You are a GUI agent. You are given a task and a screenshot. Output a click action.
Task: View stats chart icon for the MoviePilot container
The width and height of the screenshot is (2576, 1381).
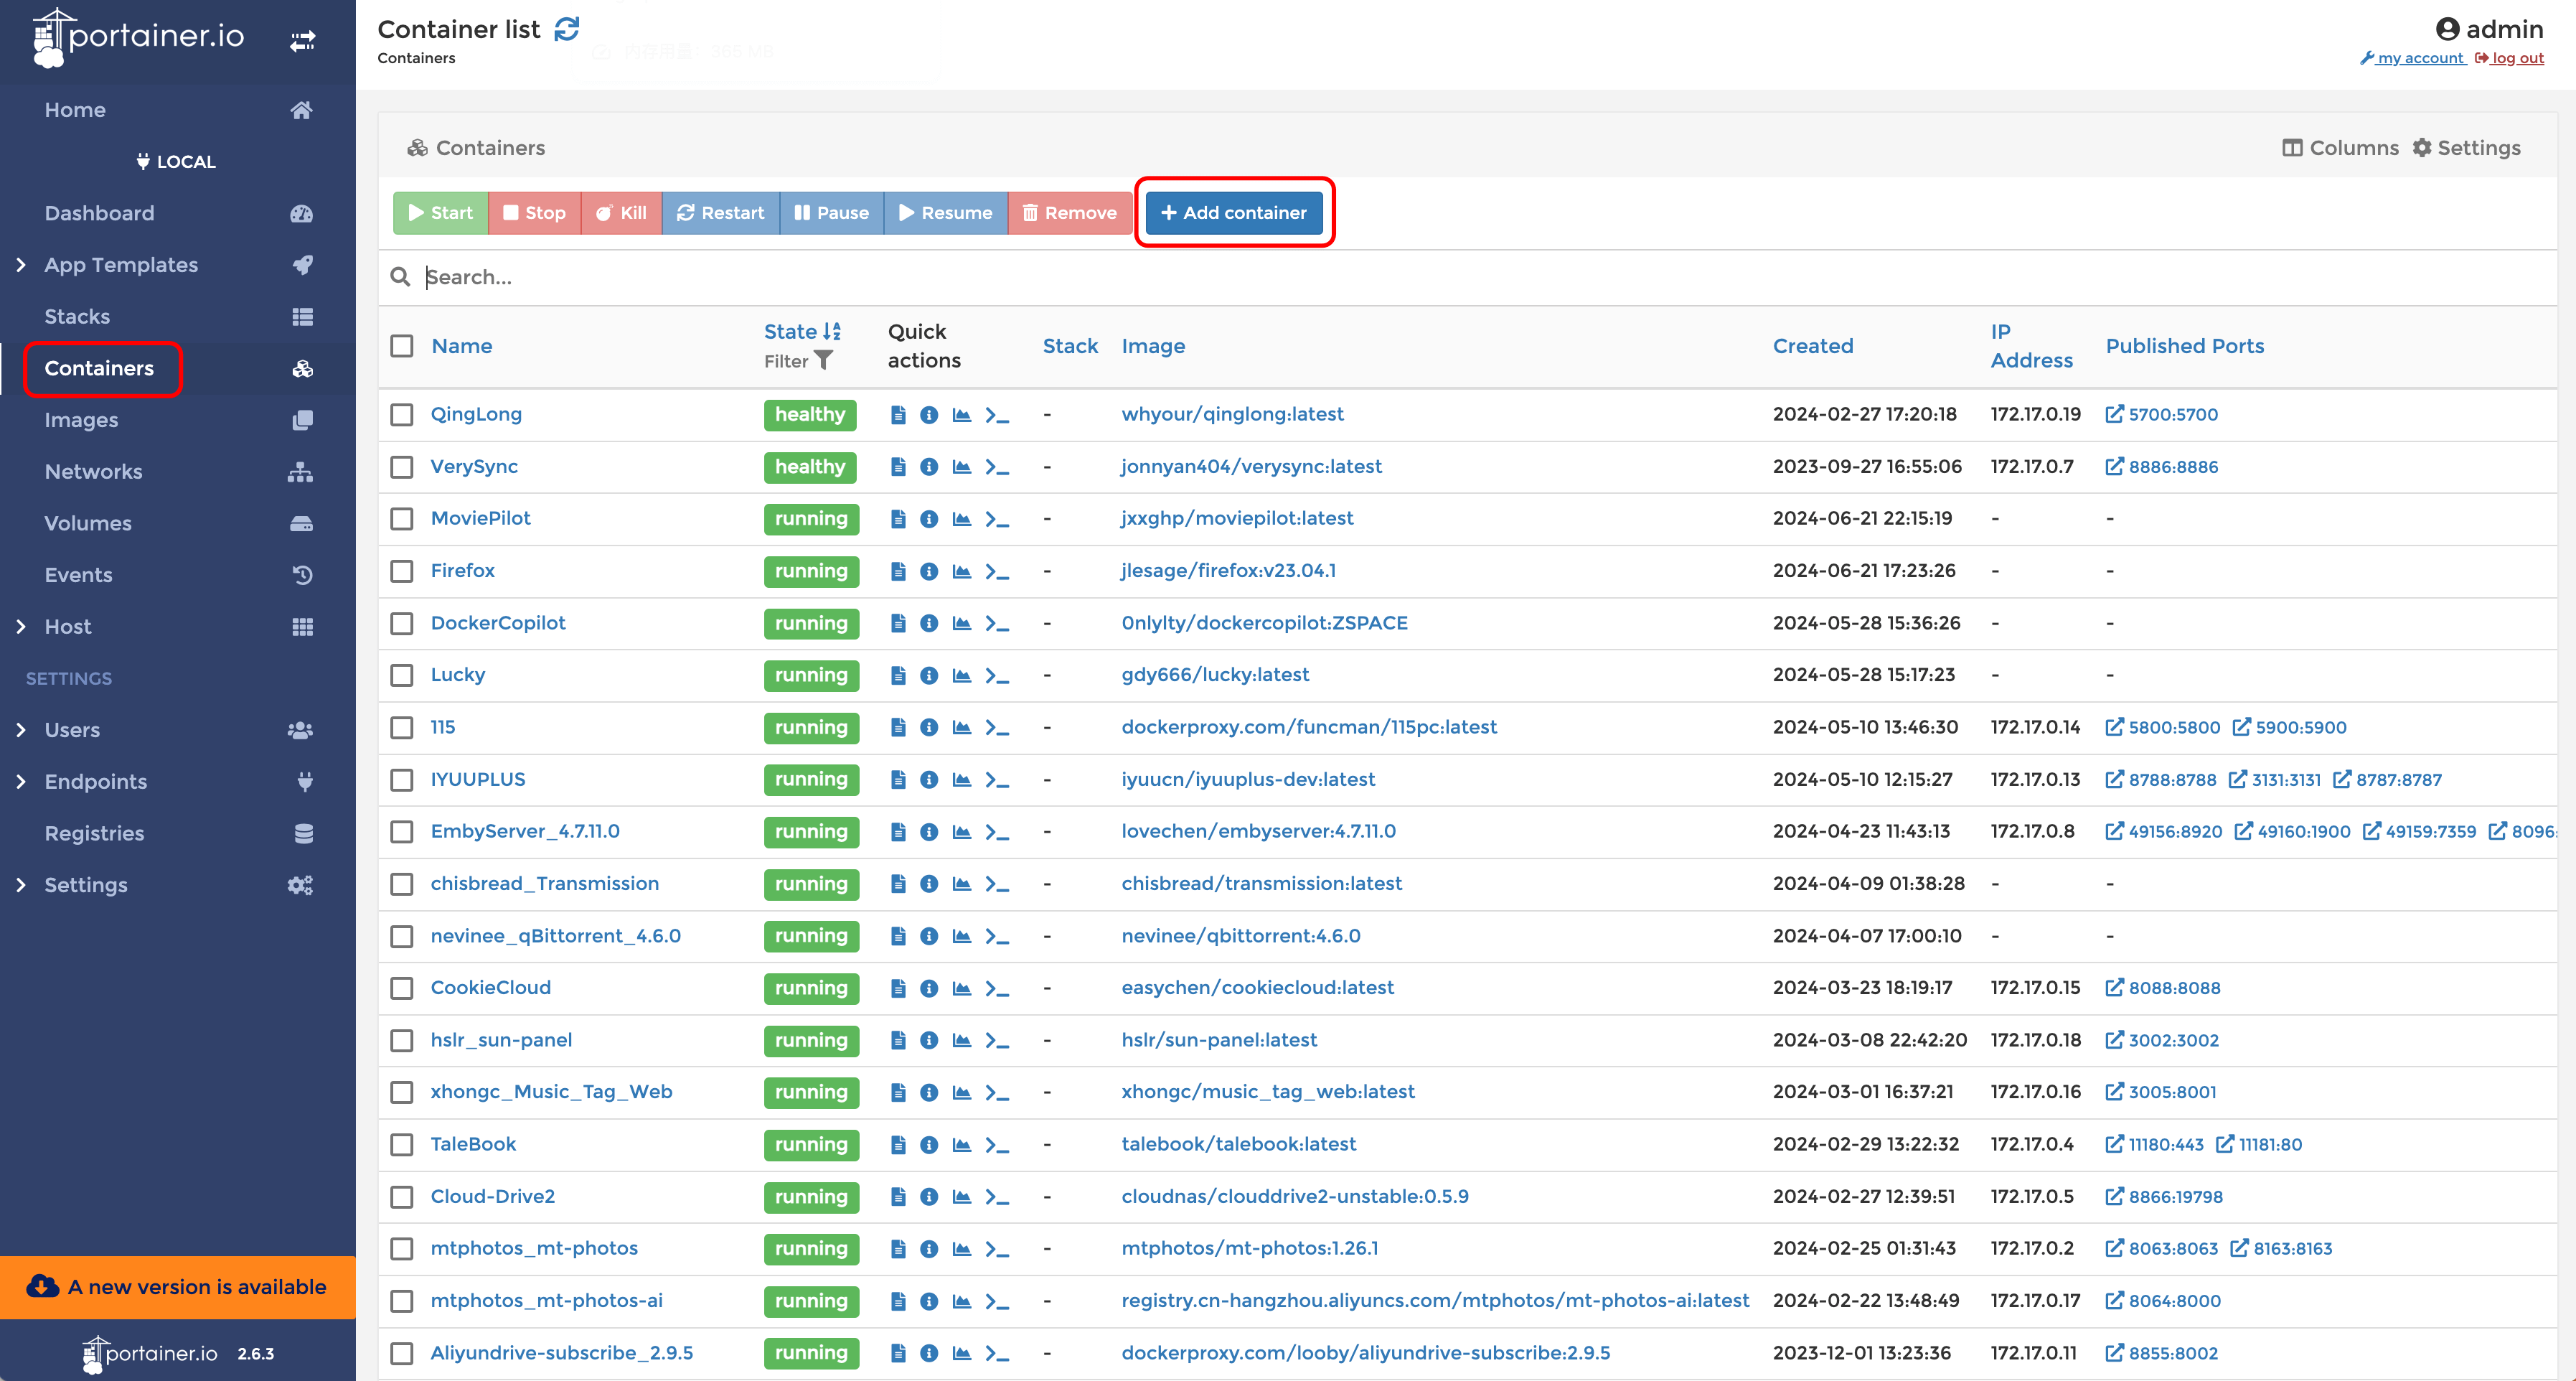[x=962, y=519]
